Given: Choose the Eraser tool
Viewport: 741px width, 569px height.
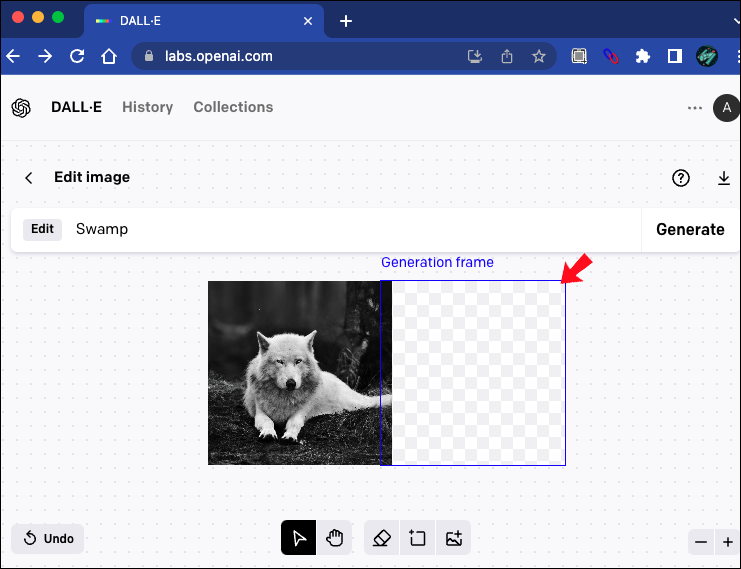Looking at the screenshot, I should tap(381, 538).
